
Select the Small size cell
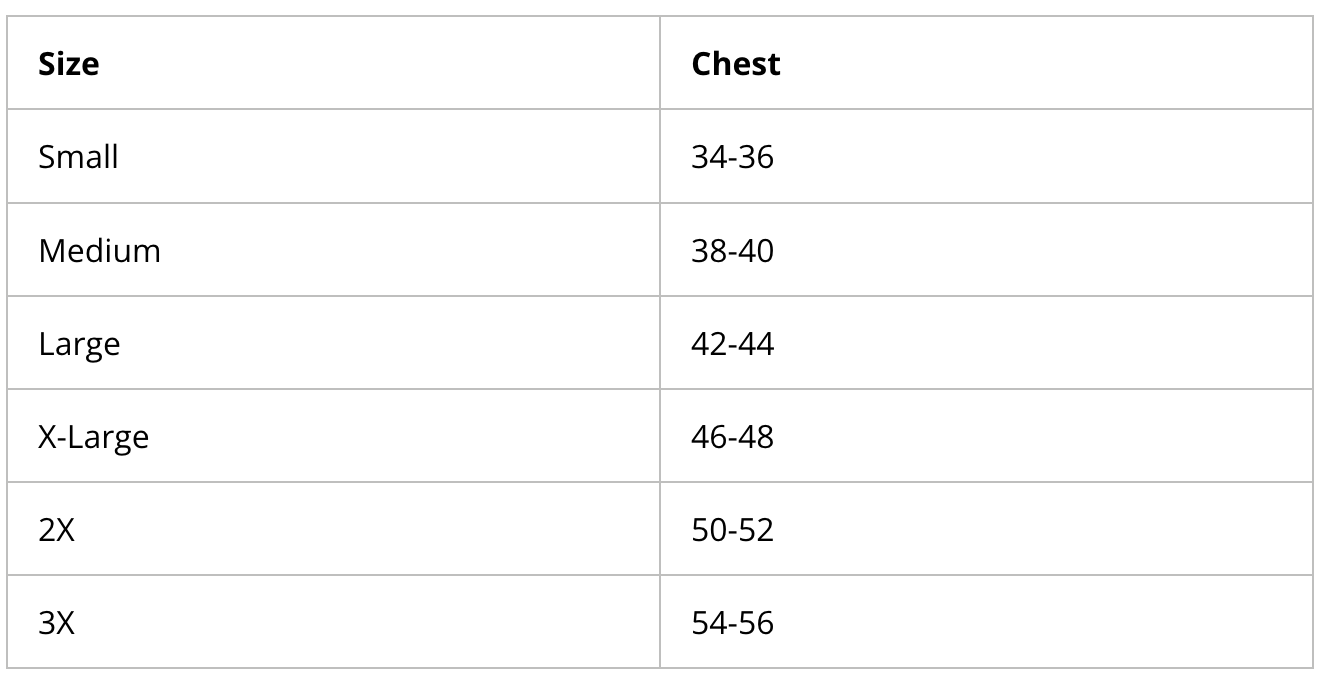78,157
